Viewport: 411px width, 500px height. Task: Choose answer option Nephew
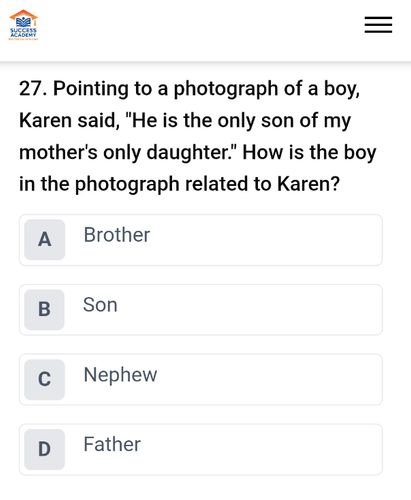(x=201, y=380)
